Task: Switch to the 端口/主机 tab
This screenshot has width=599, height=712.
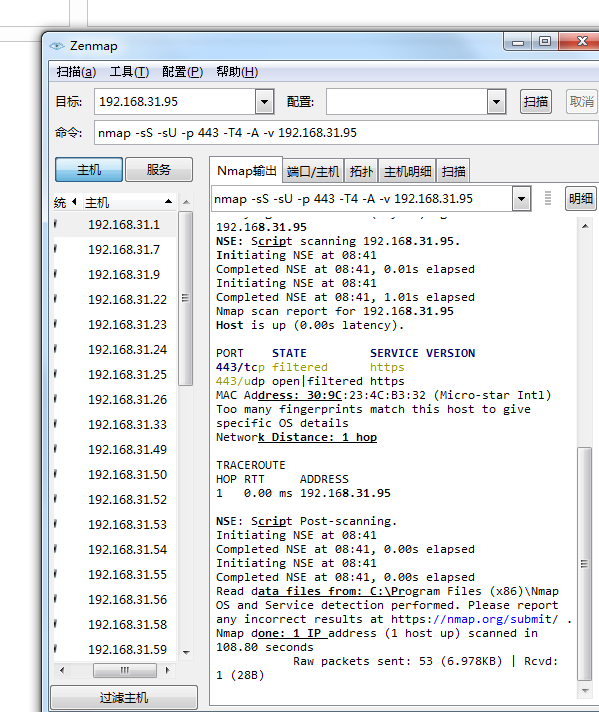Action: point(313,172)
